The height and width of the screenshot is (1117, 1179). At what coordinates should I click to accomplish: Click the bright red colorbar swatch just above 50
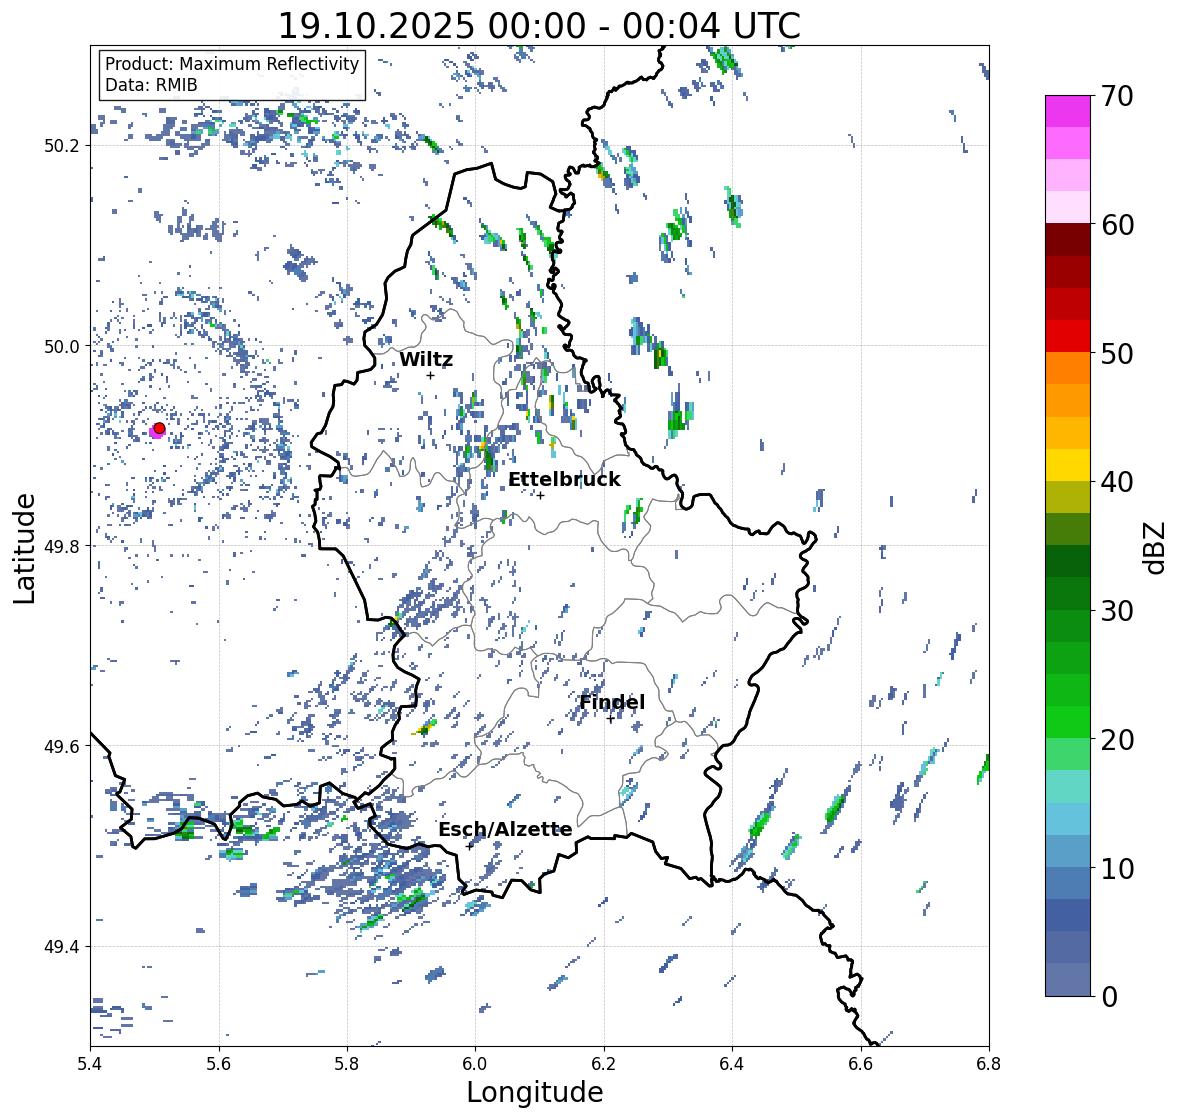1068,336
